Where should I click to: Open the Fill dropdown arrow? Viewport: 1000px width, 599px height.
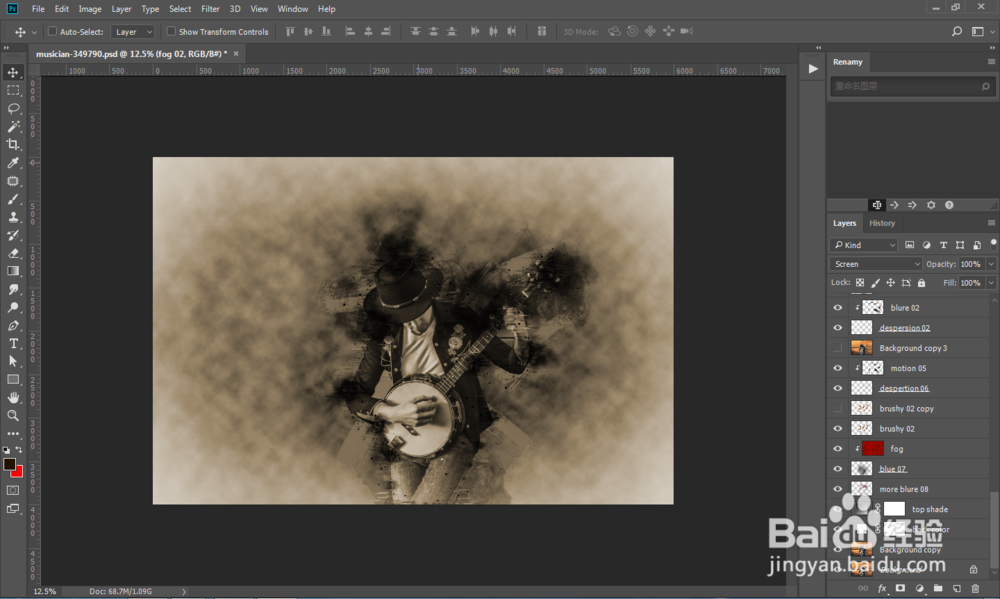tap(990, 283)
